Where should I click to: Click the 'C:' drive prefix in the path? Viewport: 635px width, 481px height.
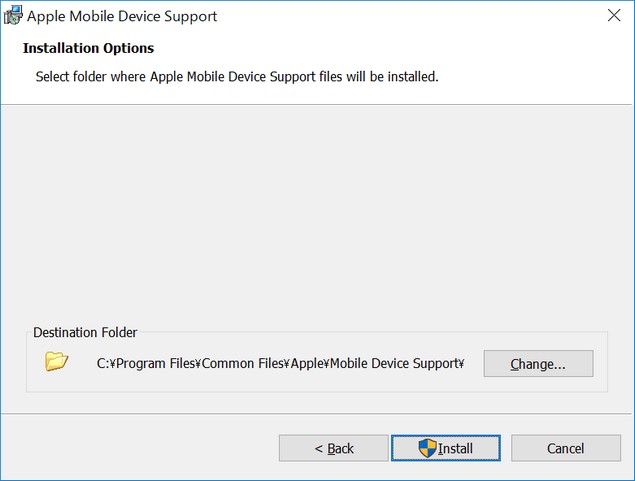coord(101,364)
